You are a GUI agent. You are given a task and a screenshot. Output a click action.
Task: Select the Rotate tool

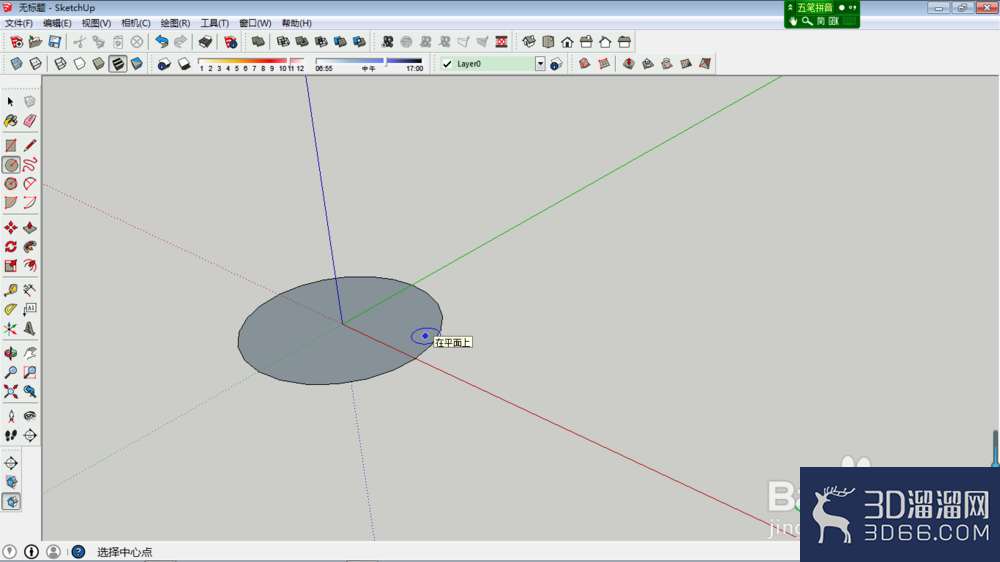(x=11, y=247)
